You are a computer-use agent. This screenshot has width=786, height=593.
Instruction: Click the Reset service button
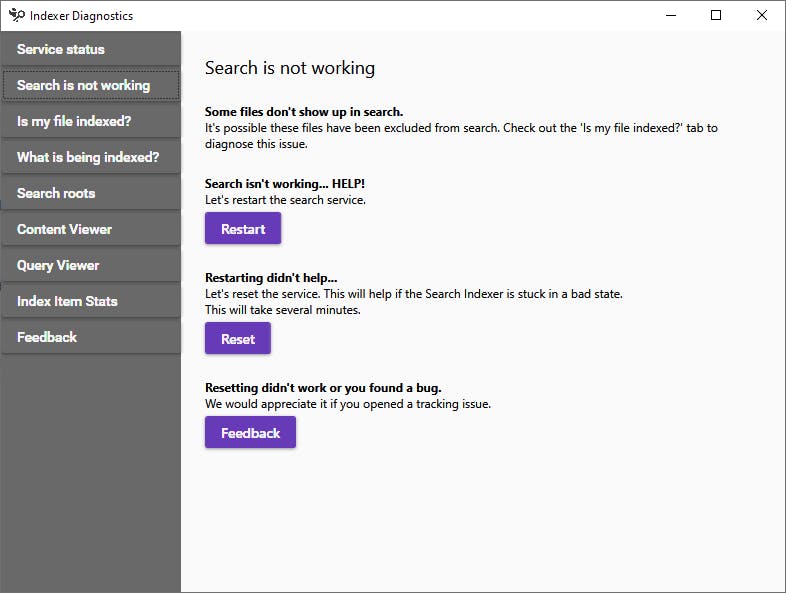point(238,339)
